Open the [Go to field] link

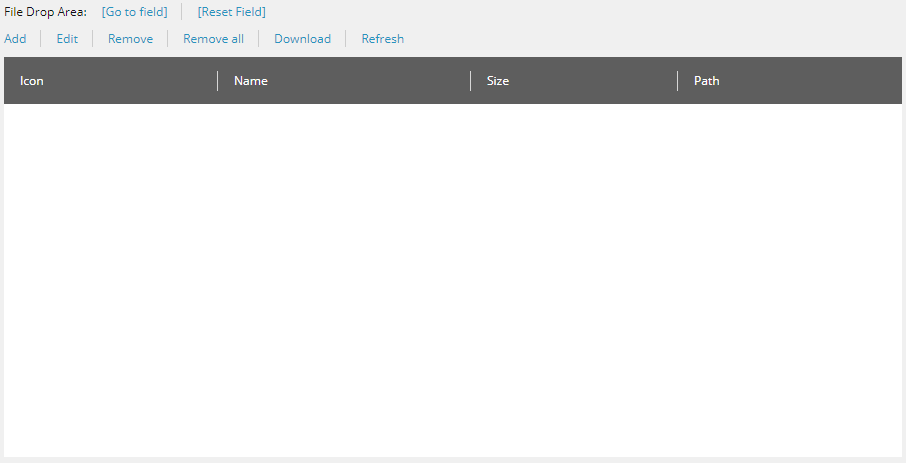point(134,12)
